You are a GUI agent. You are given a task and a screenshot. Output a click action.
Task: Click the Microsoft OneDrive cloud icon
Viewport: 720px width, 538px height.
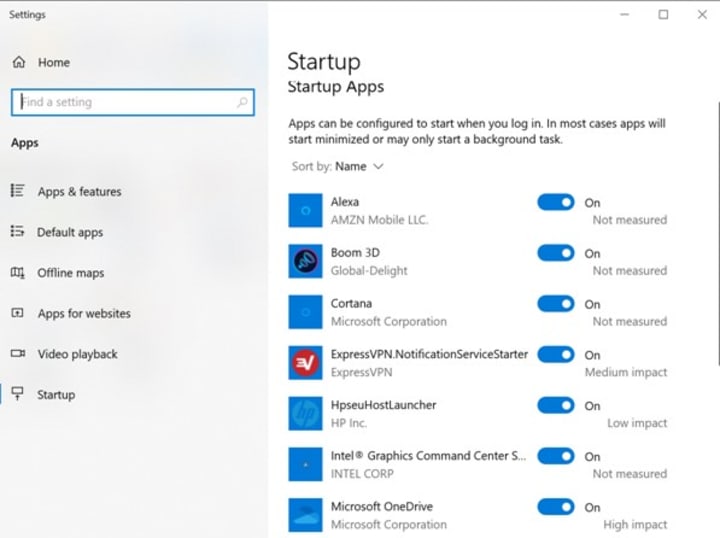(x=305, y=515)
